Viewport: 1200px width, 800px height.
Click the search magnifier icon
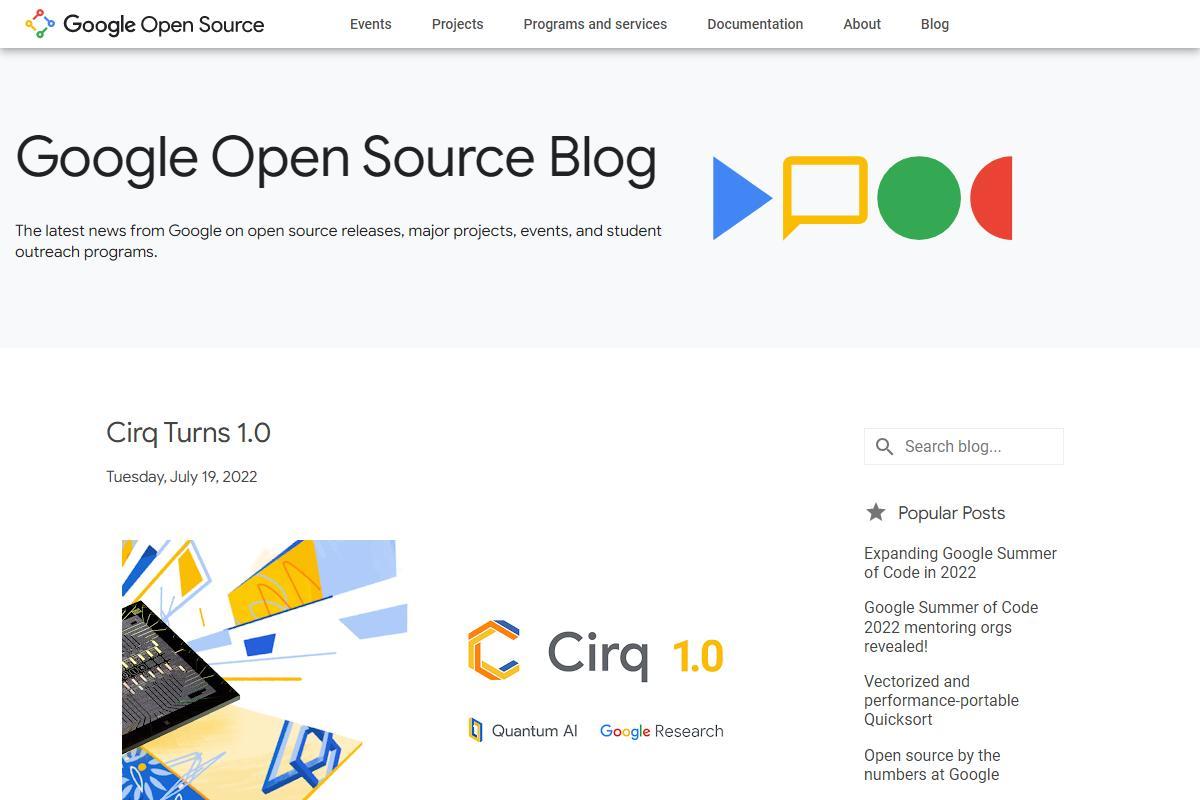click(884, 447)
